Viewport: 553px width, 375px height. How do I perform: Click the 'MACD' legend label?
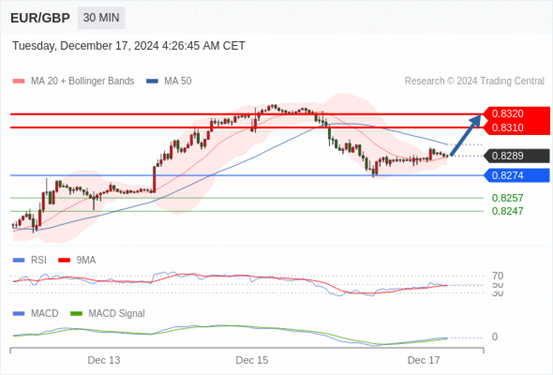click(x=44, y=313)
